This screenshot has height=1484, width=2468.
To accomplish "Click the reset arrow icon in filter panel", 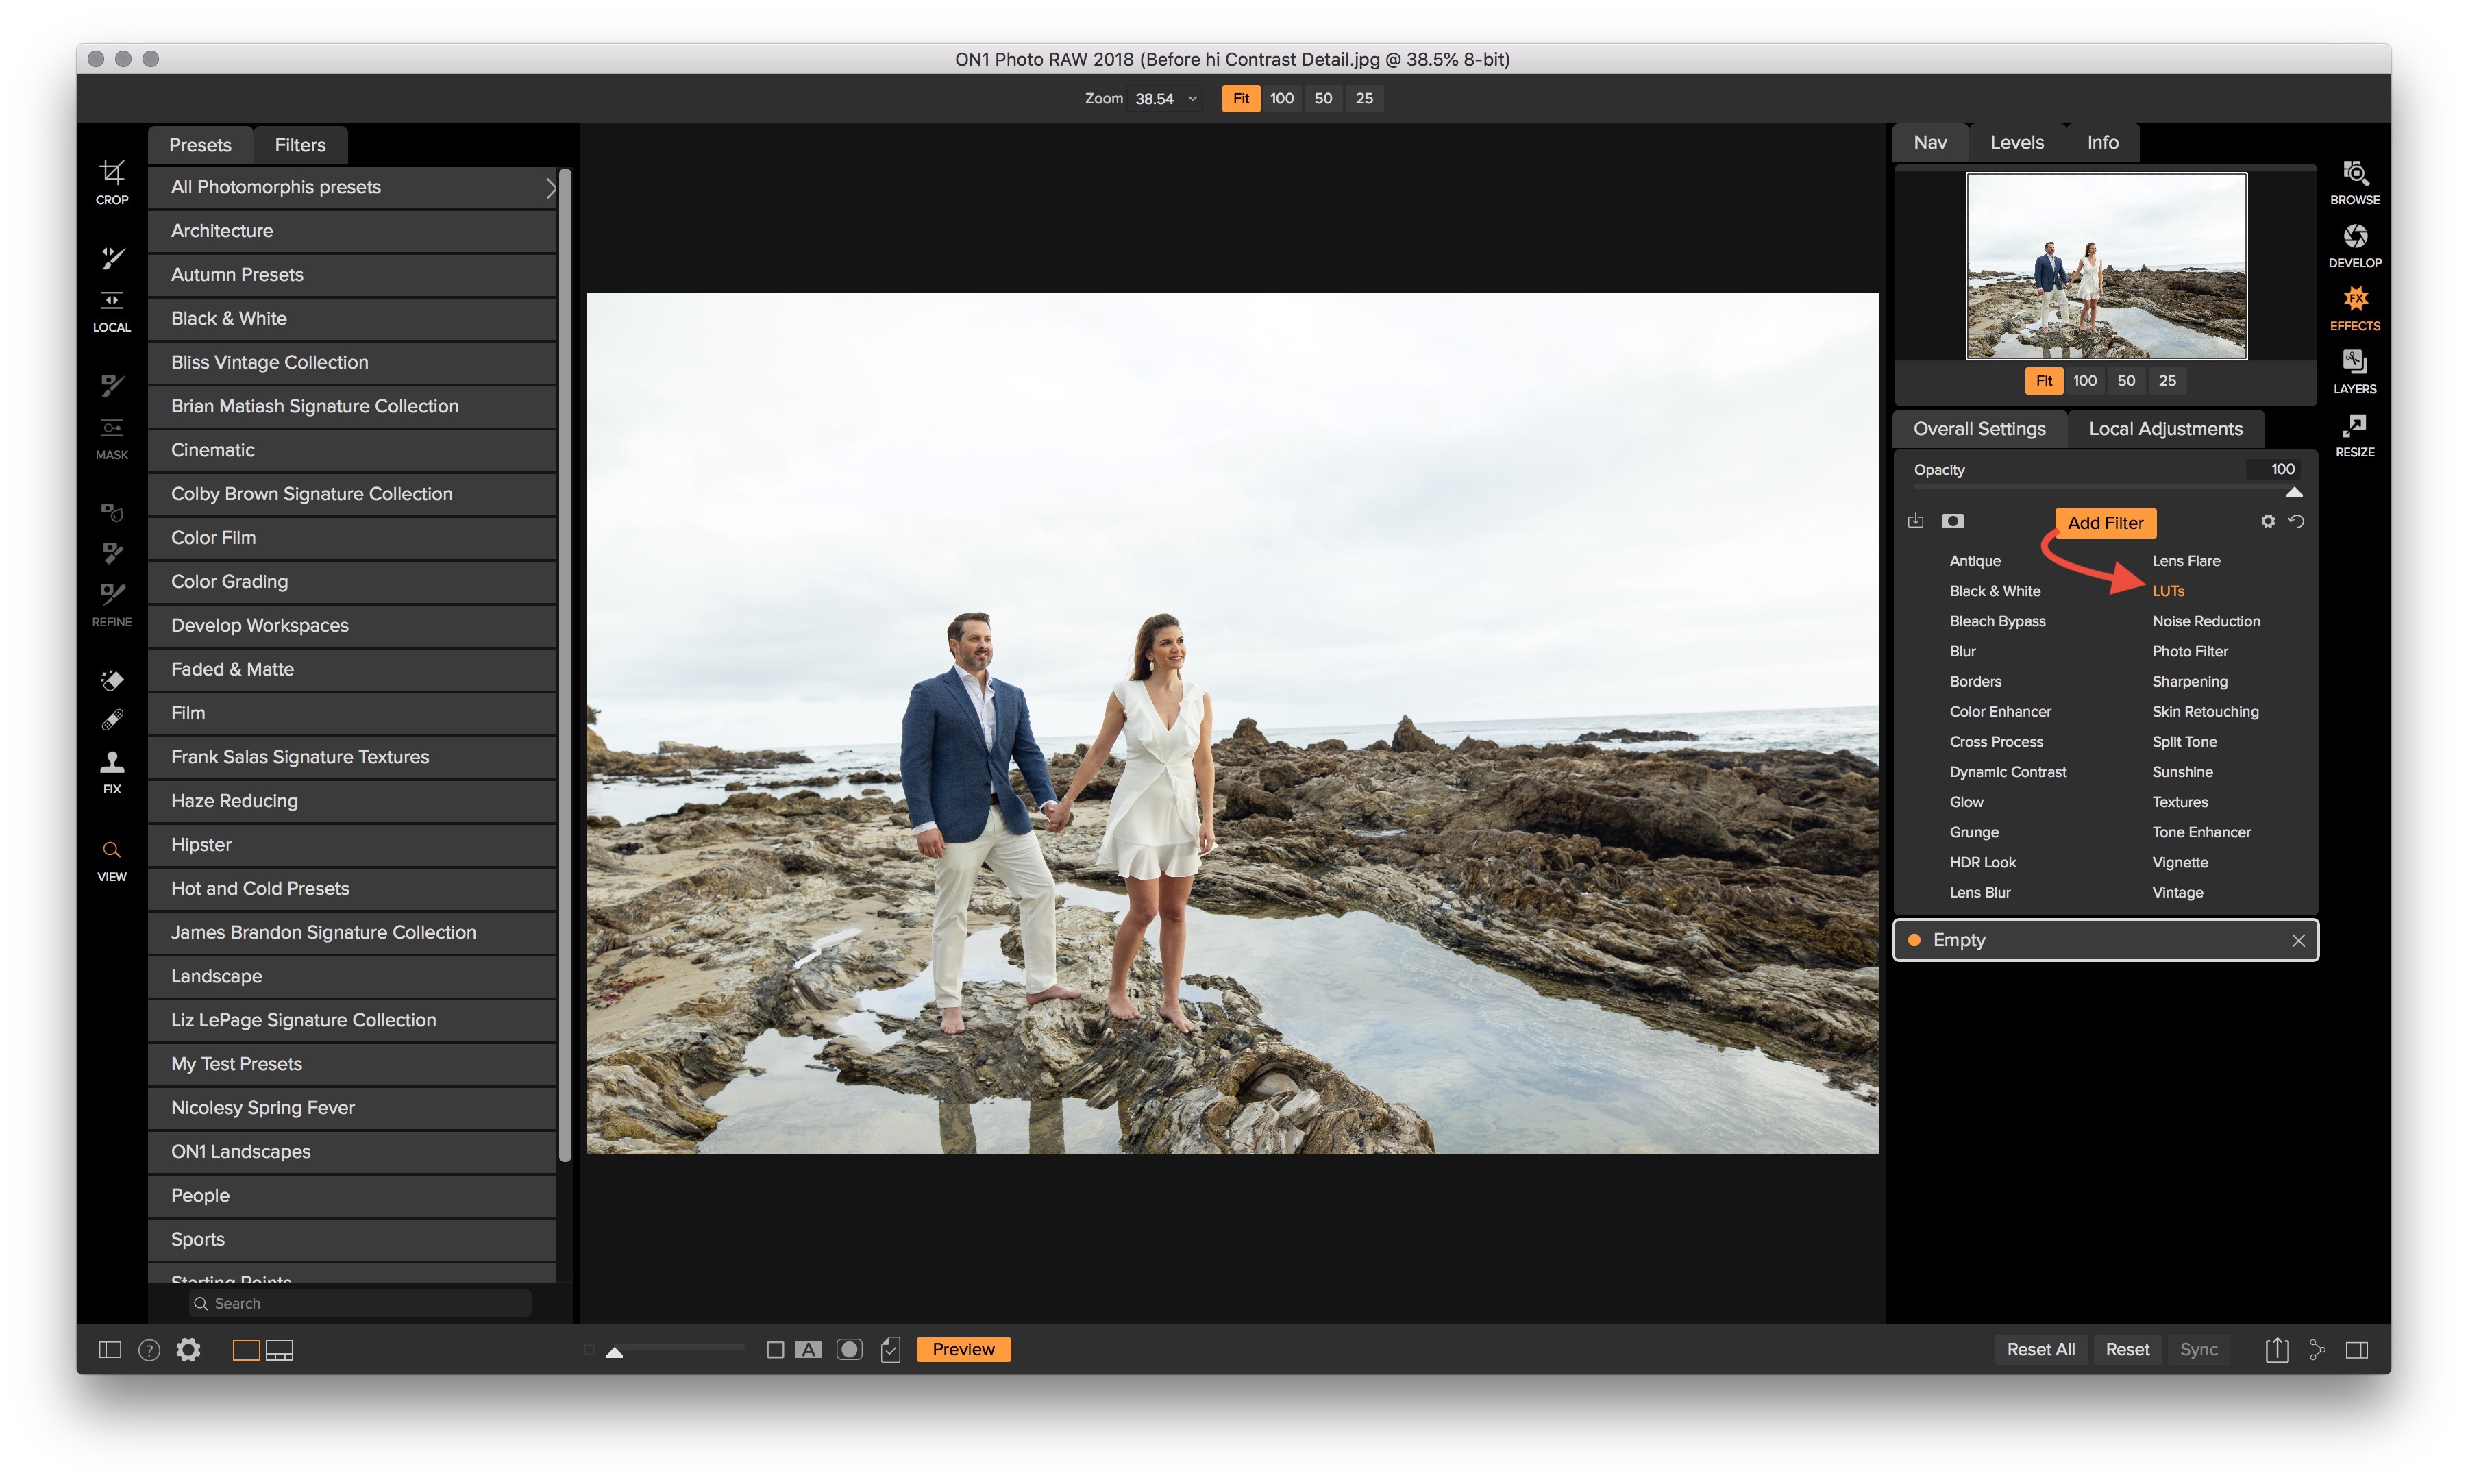I will tap(2296, 521).
